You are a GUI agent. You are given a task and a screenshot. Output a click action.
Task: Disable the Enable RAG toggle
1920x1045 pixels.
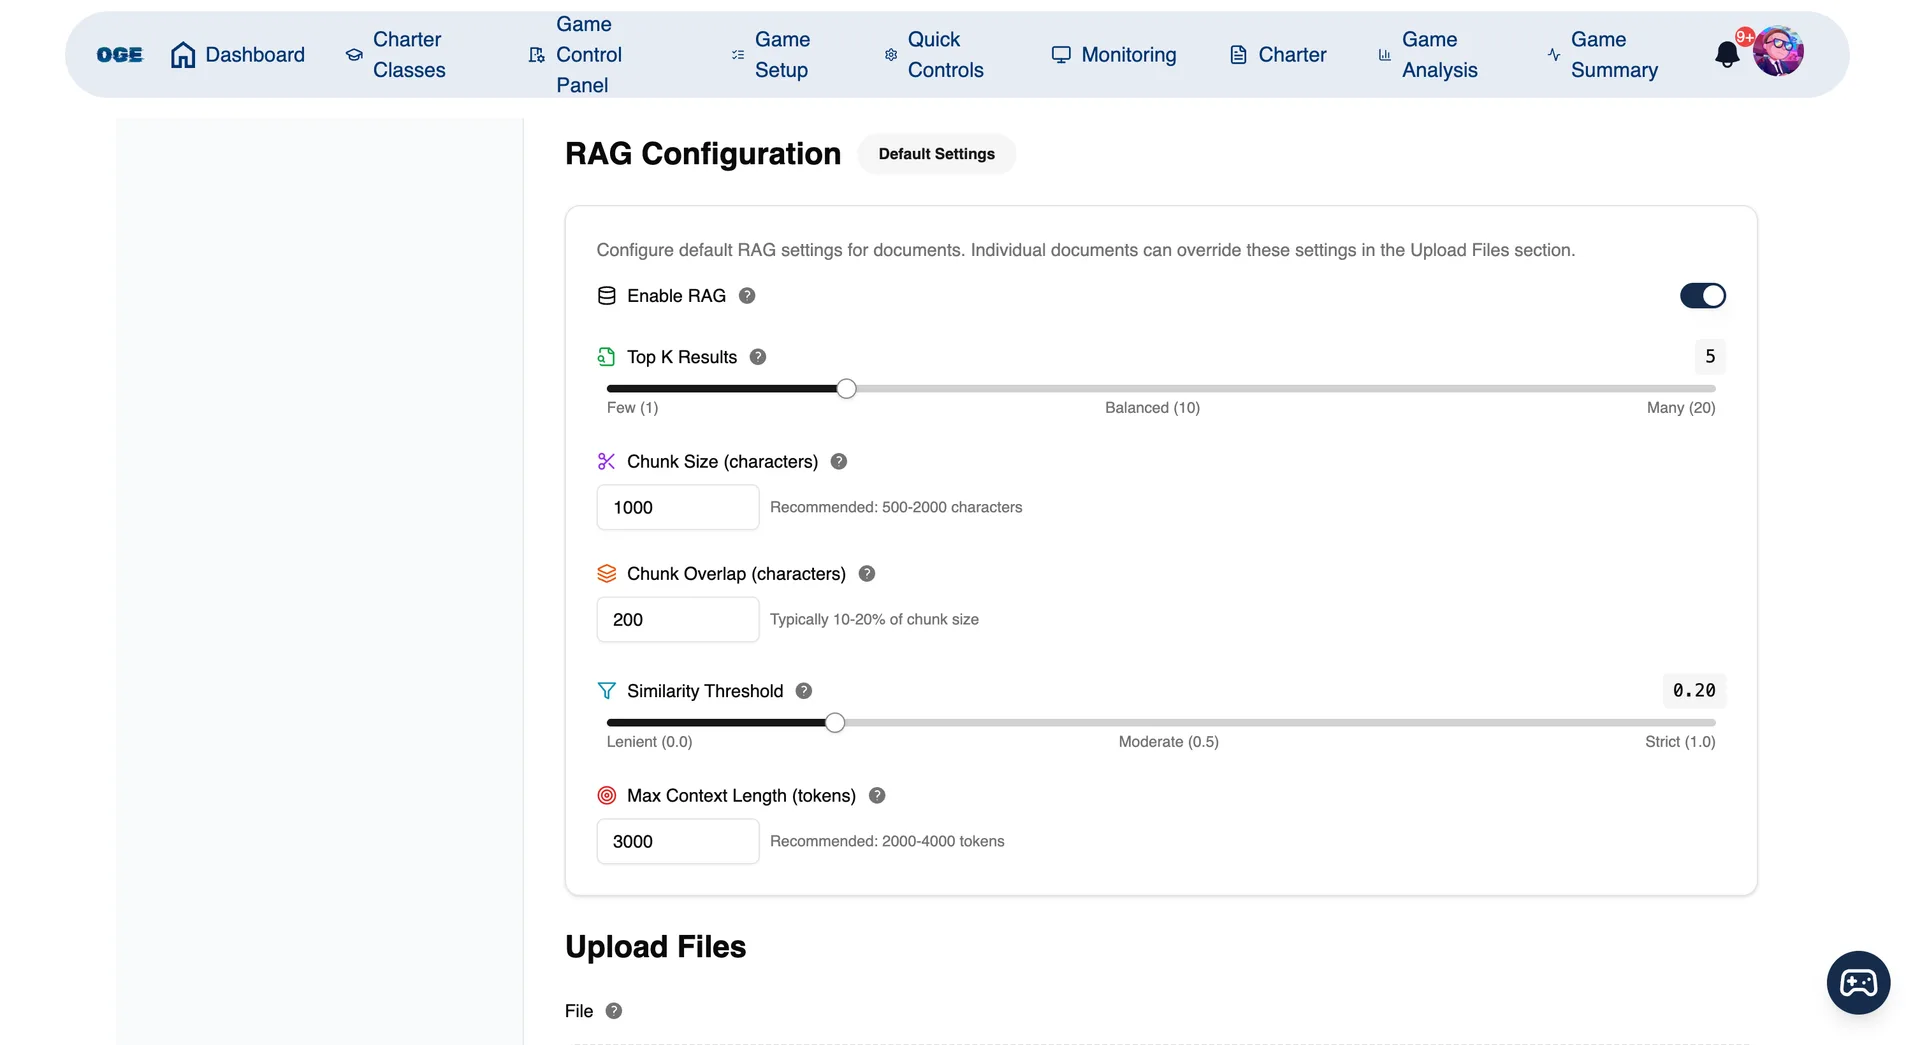point(1703,296)
